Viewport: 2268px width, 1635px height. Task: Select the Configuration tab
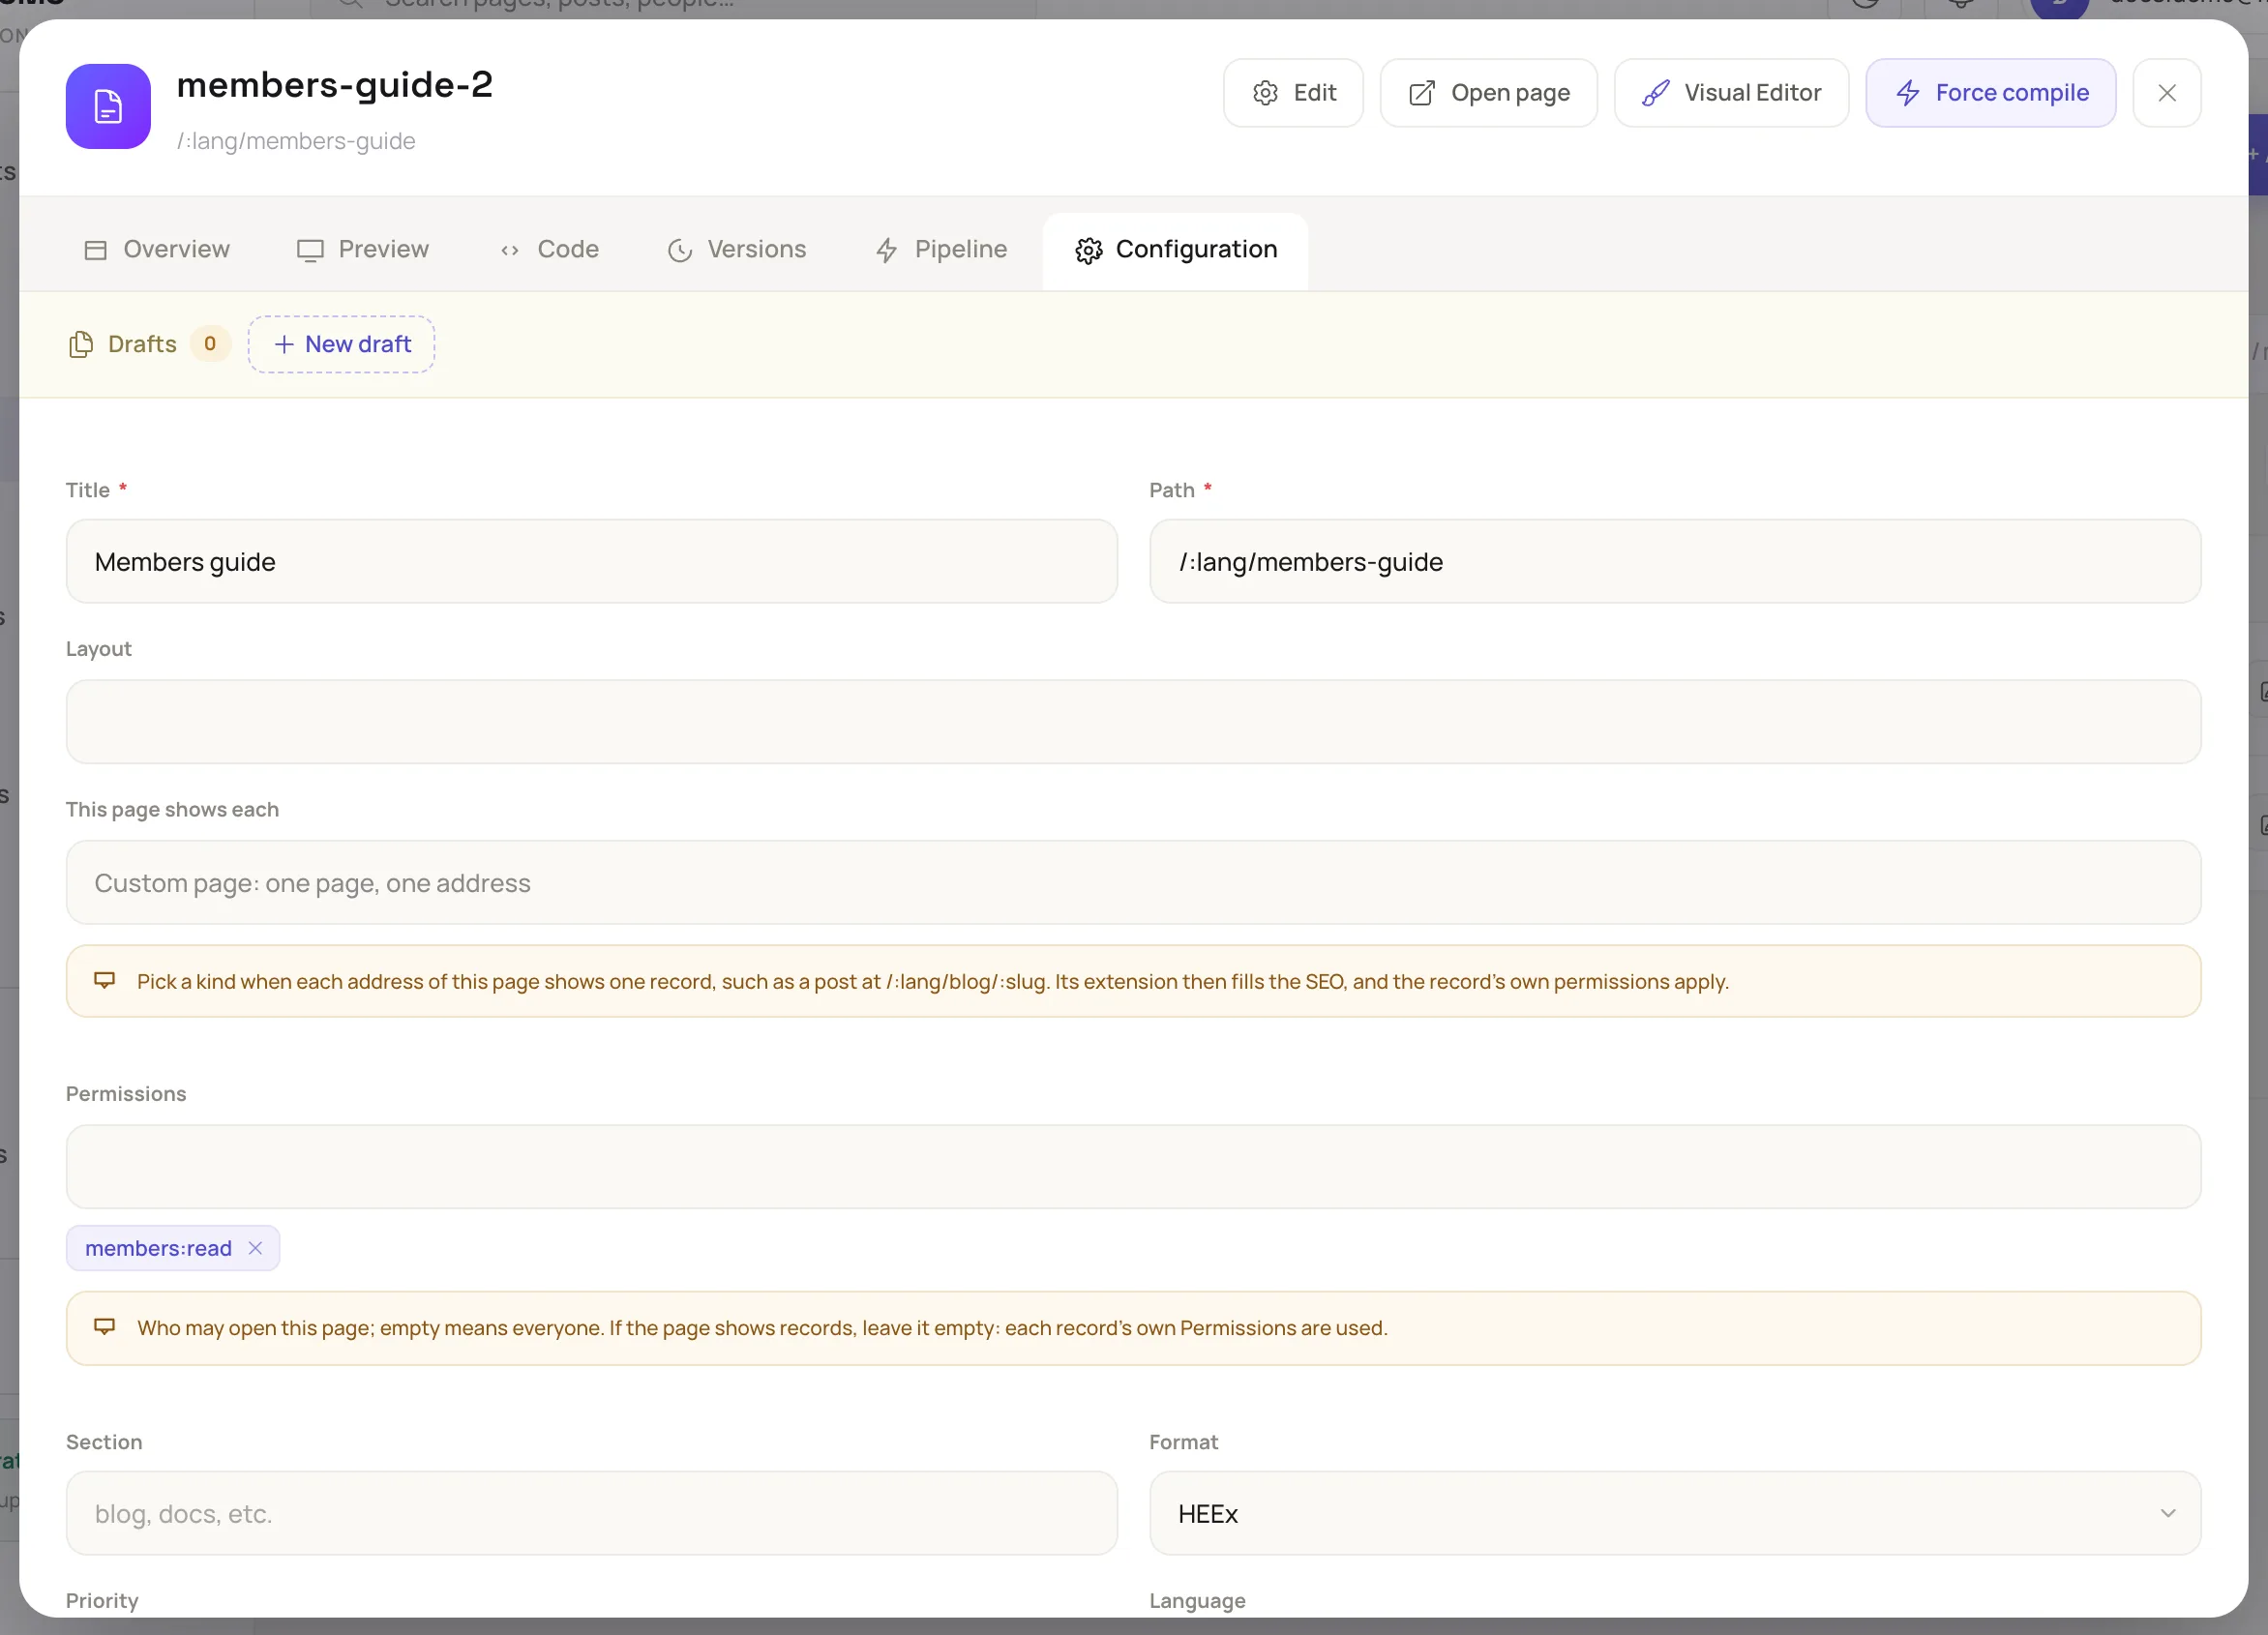coord(1175,249)
